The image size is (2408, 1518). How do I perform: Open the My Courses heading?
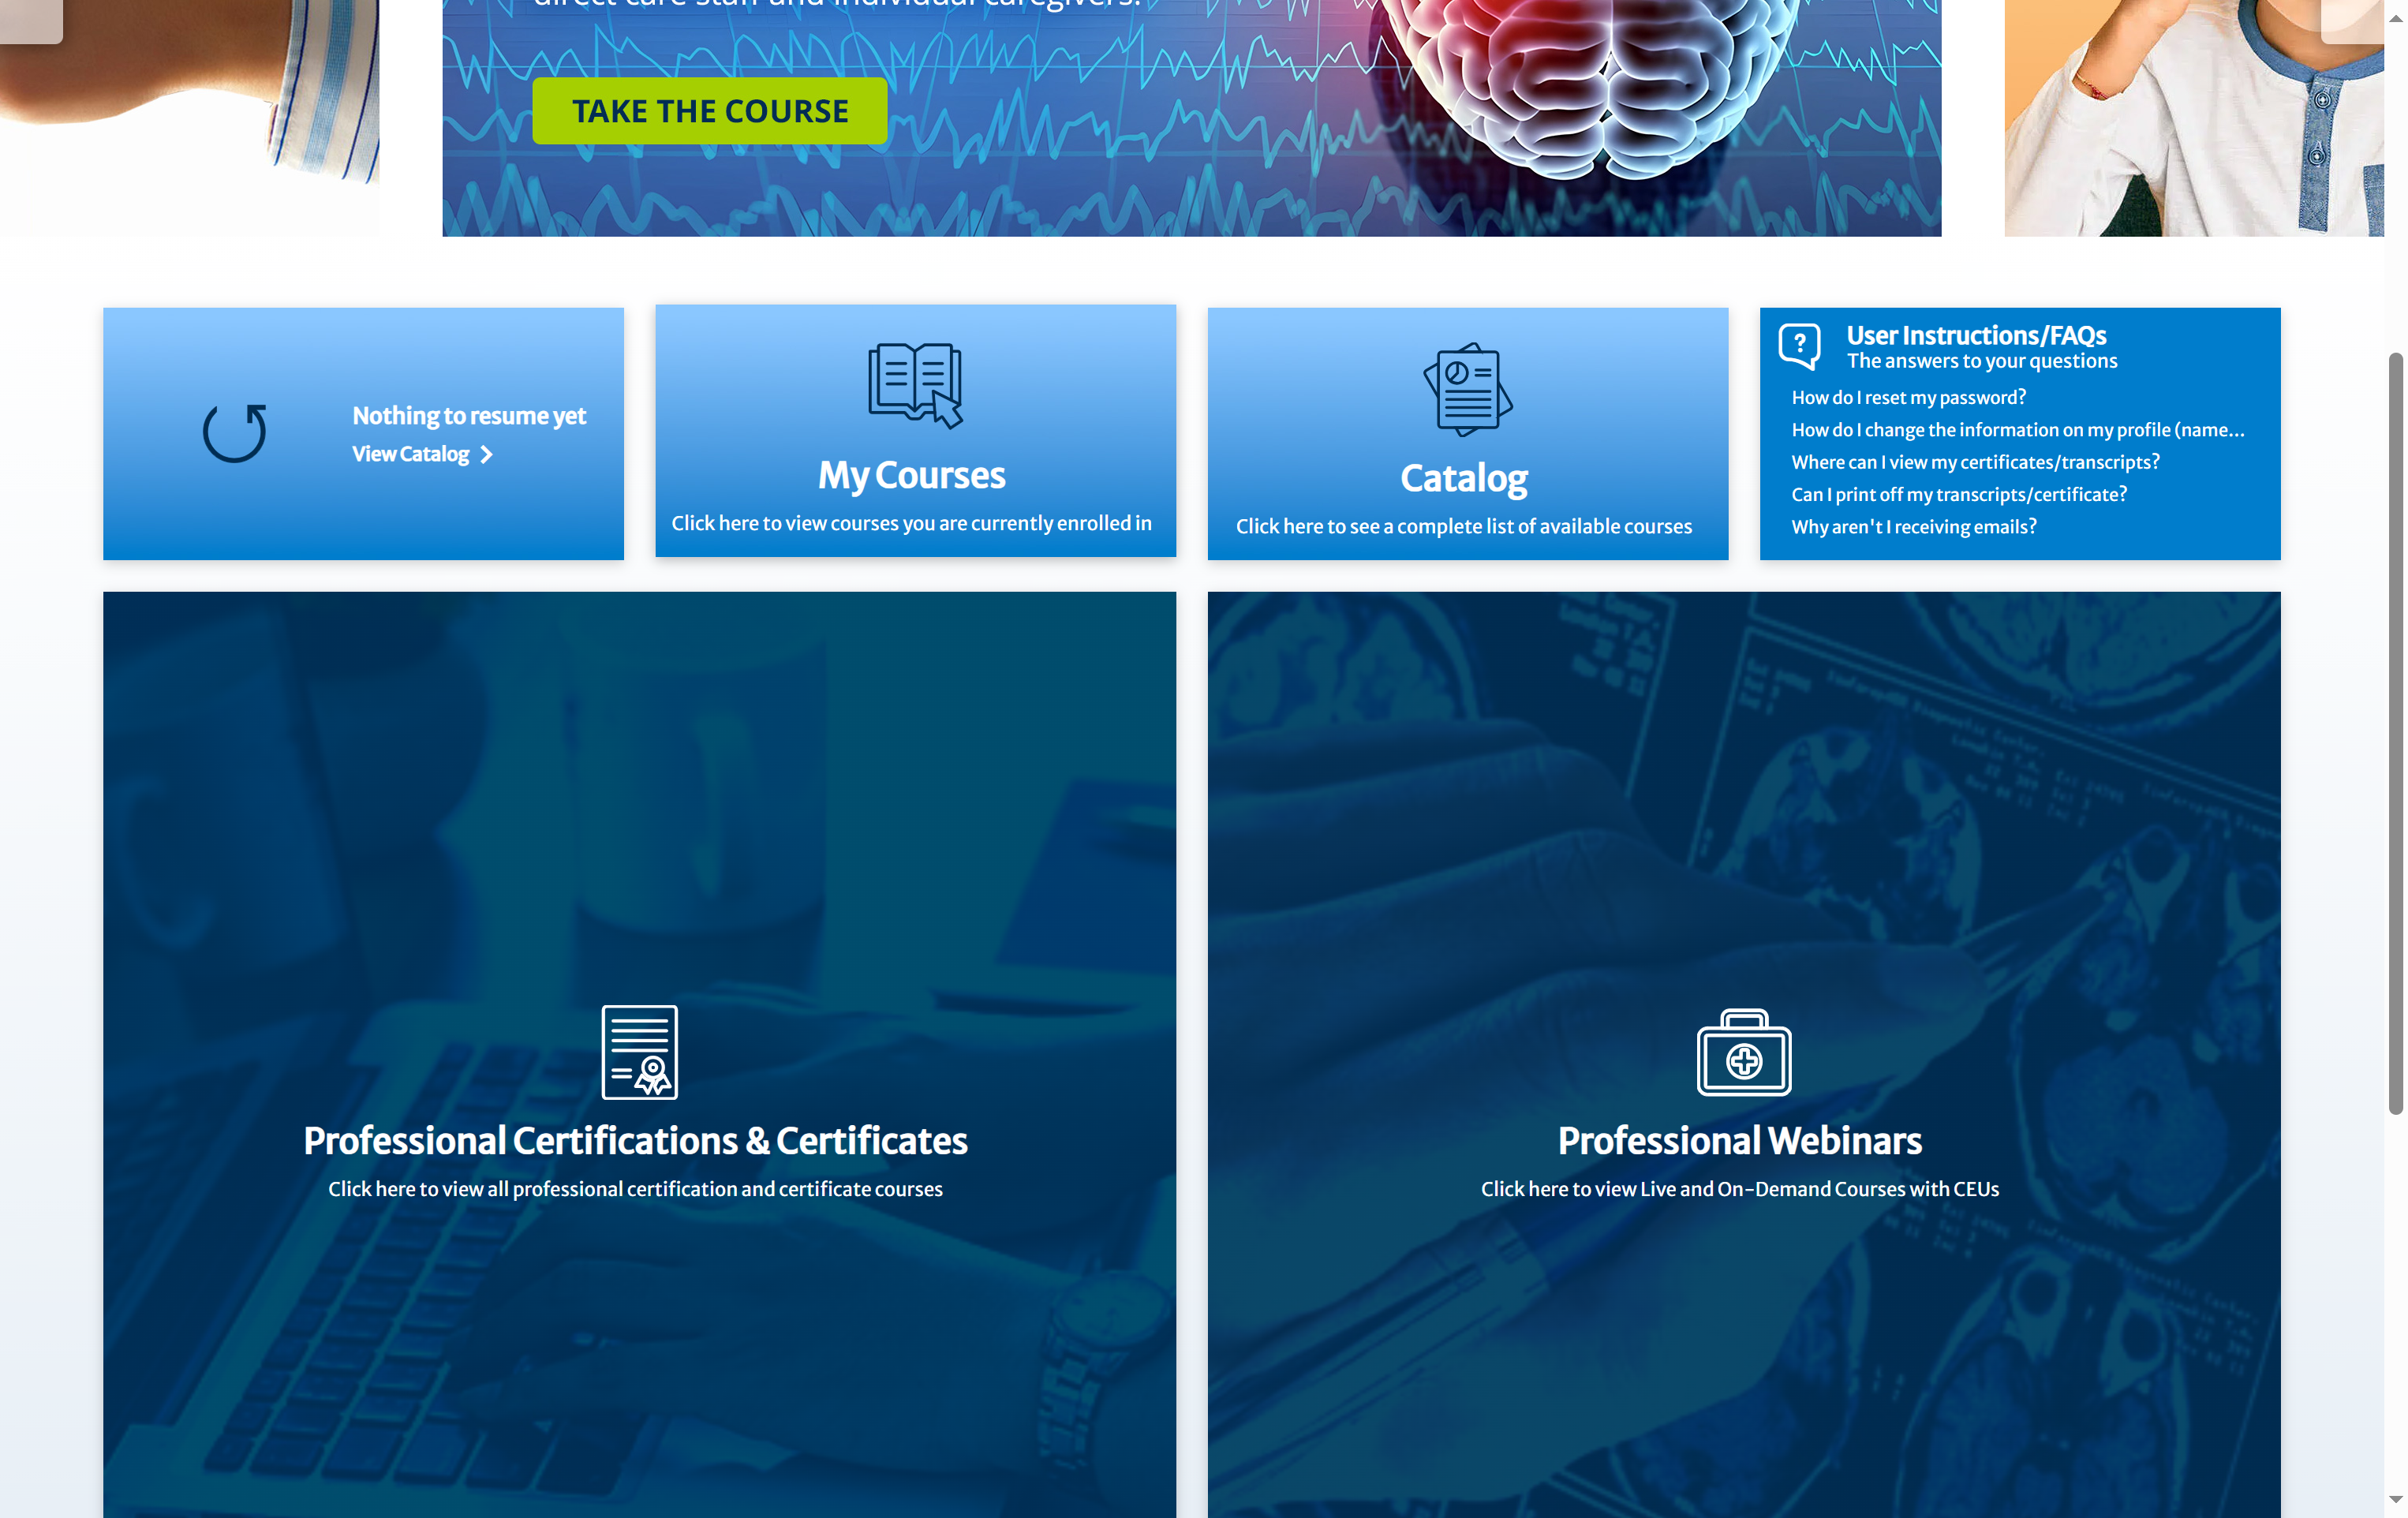coord(912,475)
